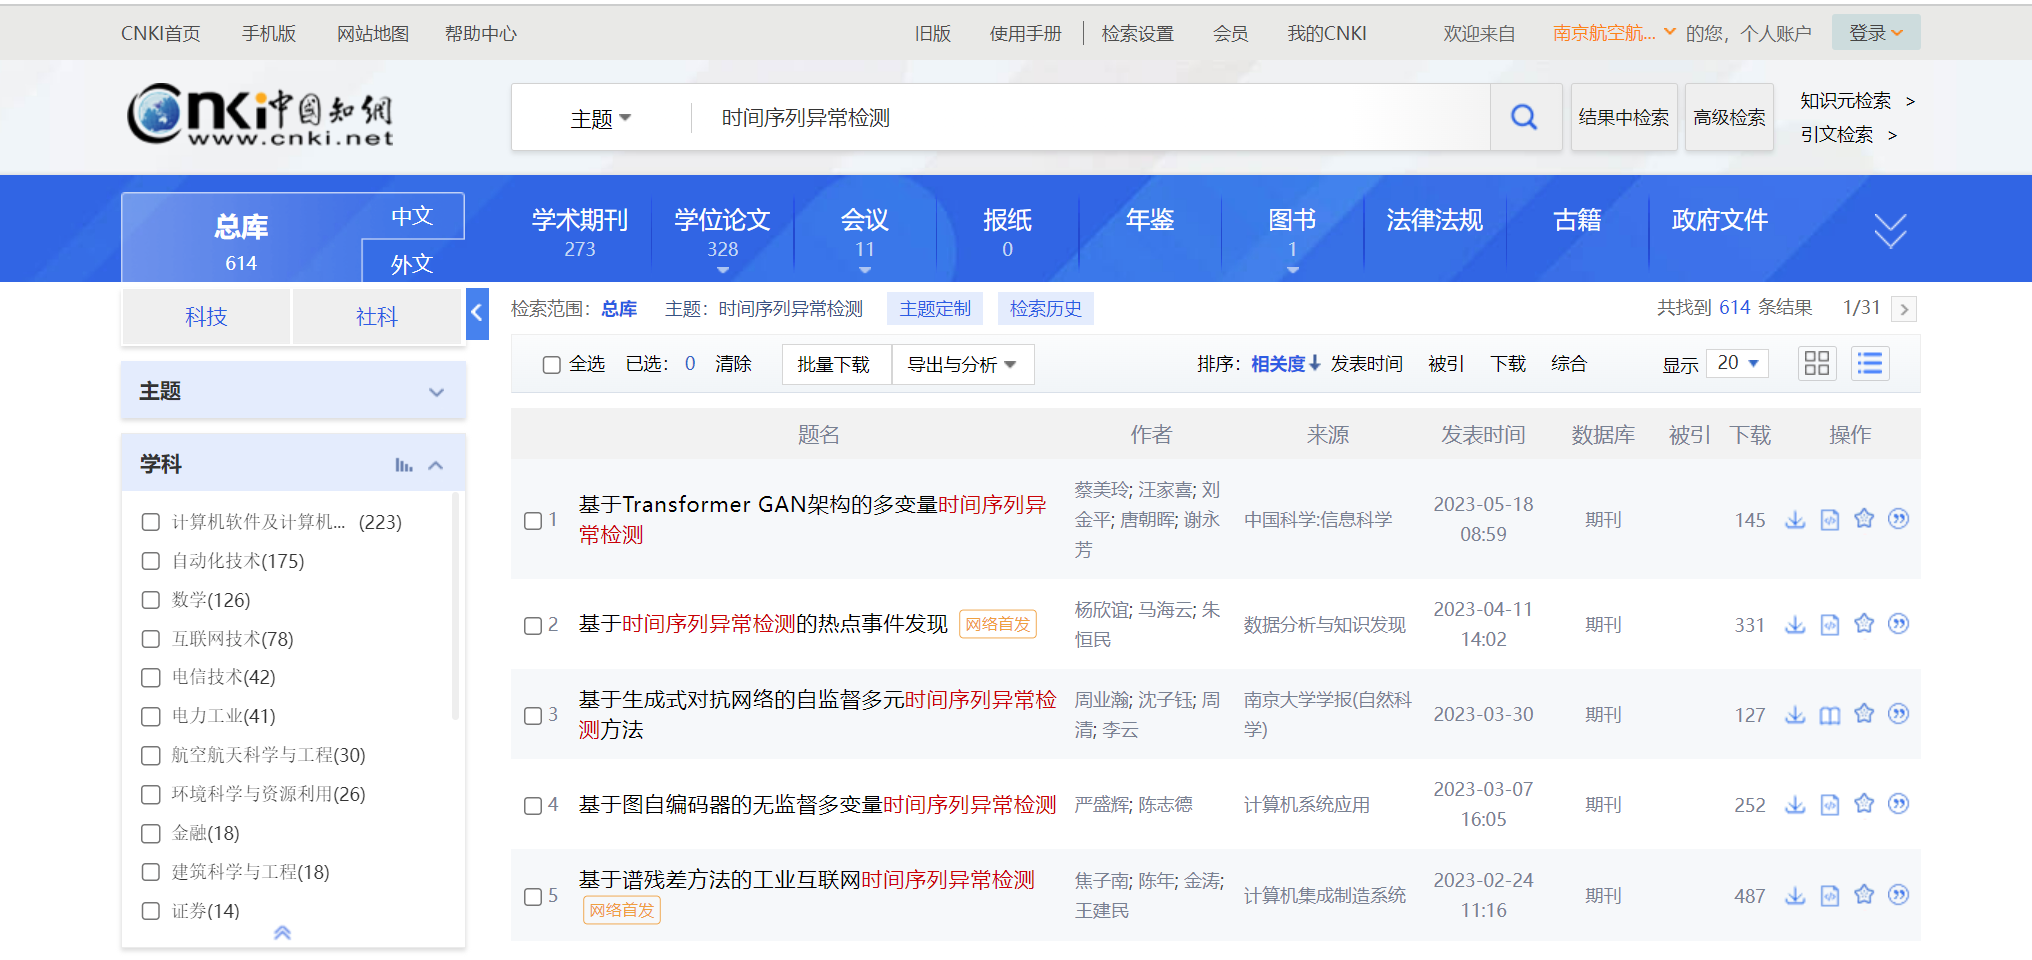Open HTML reading for Transformer GAN paper
This screenshot has height=960, width=2032.
pos(1829,519)
